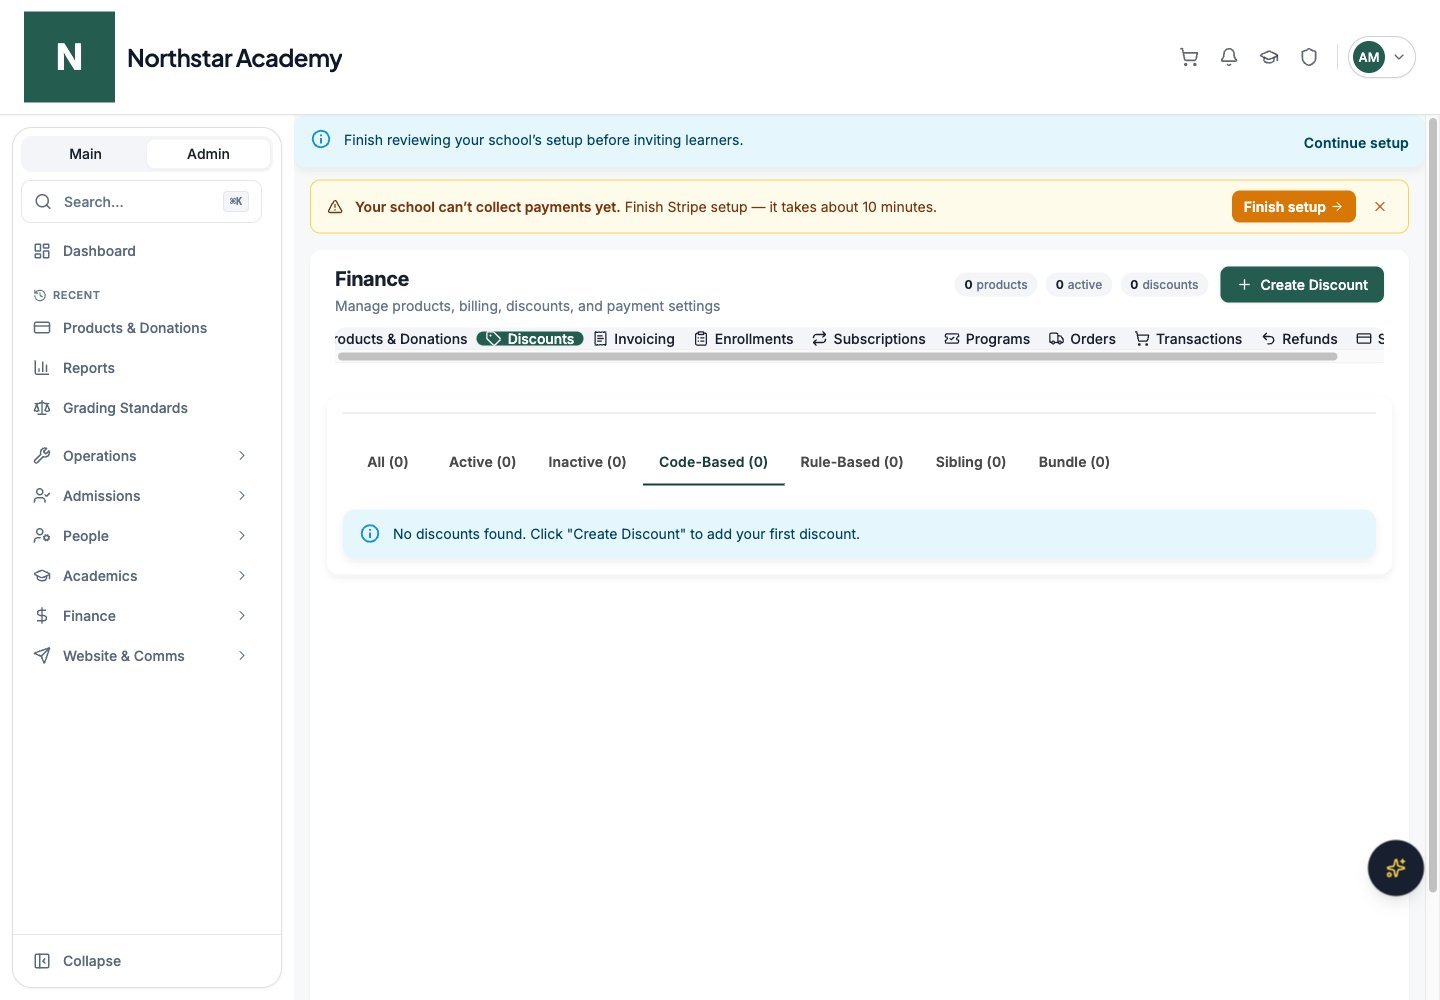Click Continue setup link

click(x=1355, y=143)
